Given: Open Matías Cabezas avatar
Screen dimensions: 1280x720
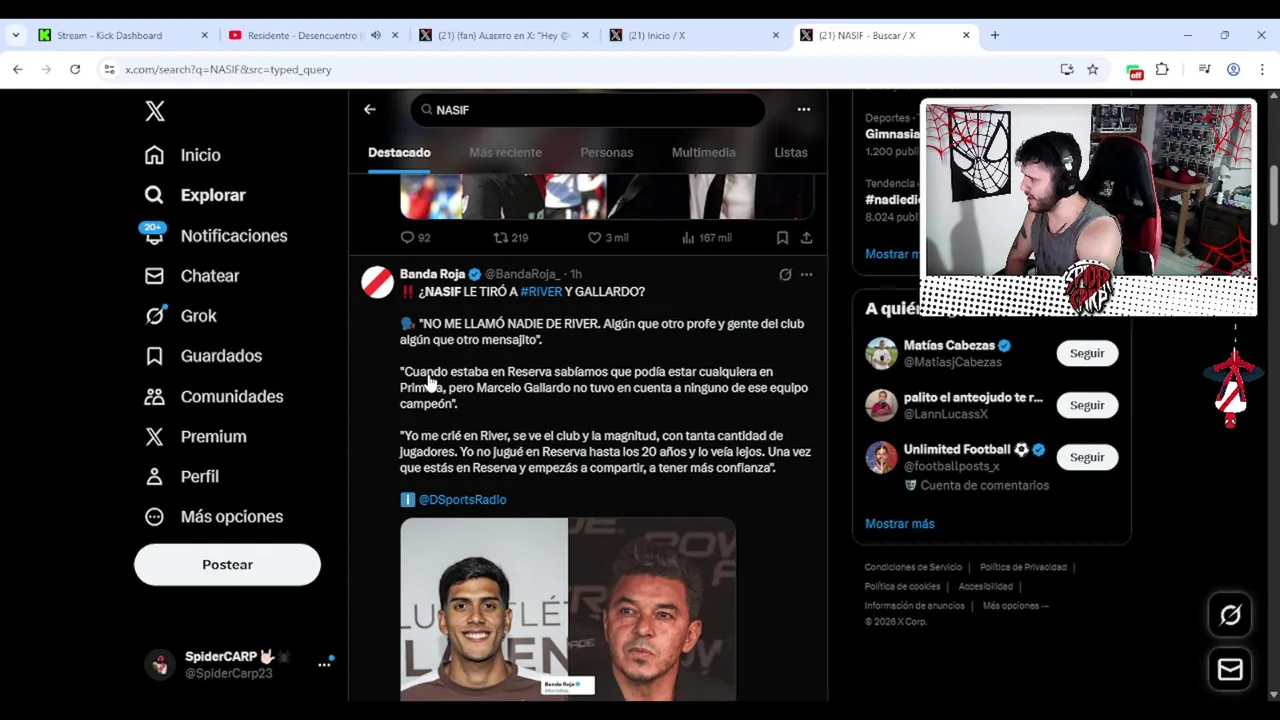Looking at the screenshot, I should (881, 354).
